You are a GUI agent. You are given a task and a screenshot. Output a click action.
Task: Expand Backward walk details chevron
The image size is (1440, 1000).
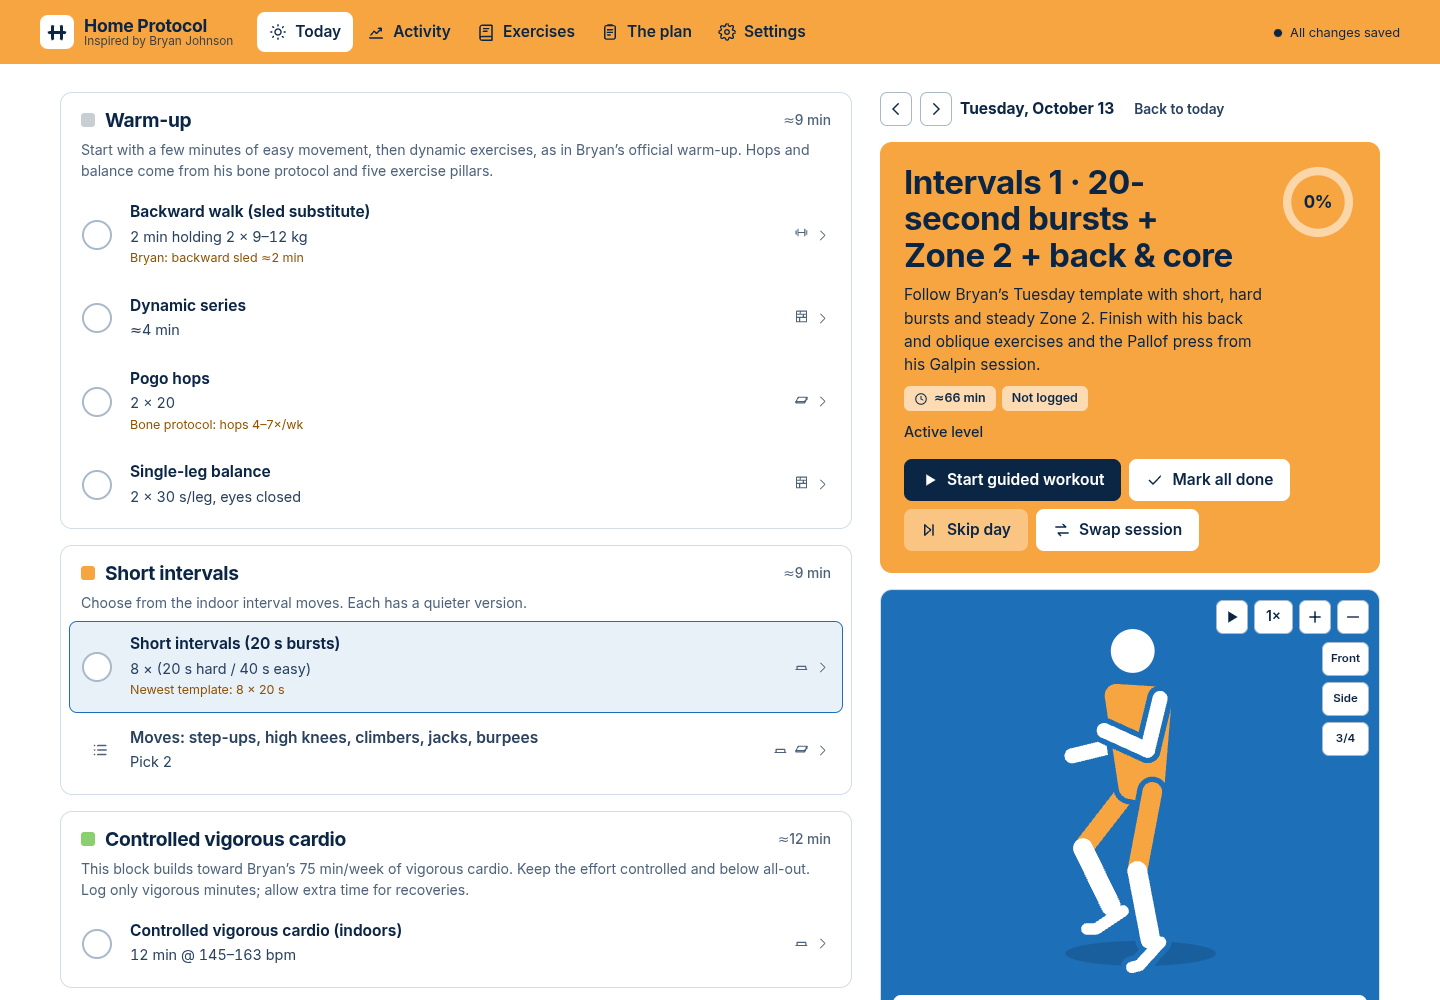[x=823, y=235]
